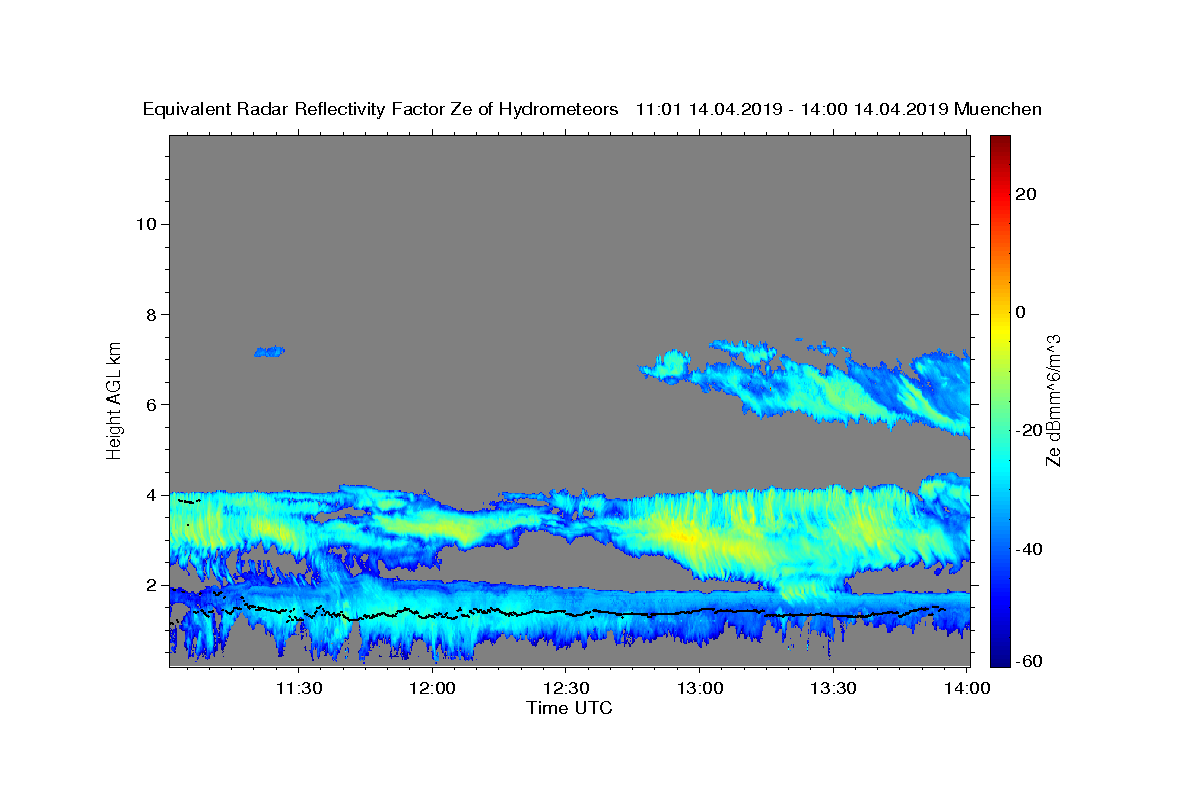This screenshot has height=800, width=1200.
Task: Click the height axis label '6'
Action: 152,405
